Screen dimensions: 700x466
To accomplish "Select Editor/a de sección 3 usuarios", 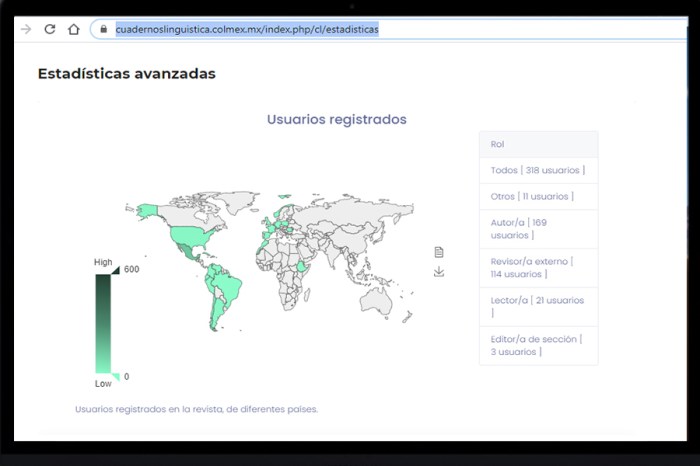I will 537,345.
